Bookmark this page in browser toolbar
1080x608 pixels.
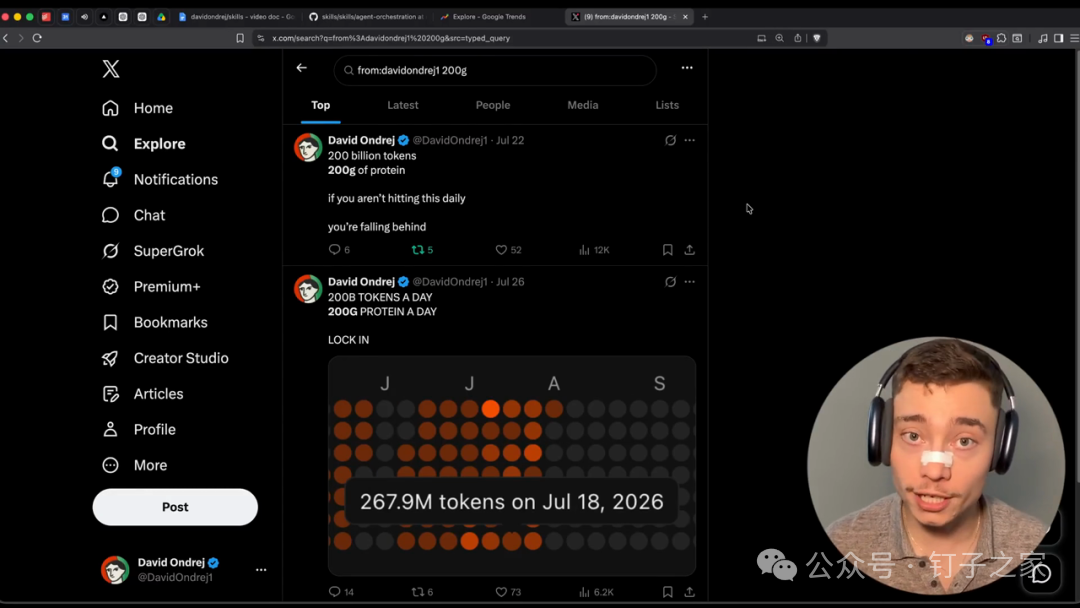click(240, 38)
